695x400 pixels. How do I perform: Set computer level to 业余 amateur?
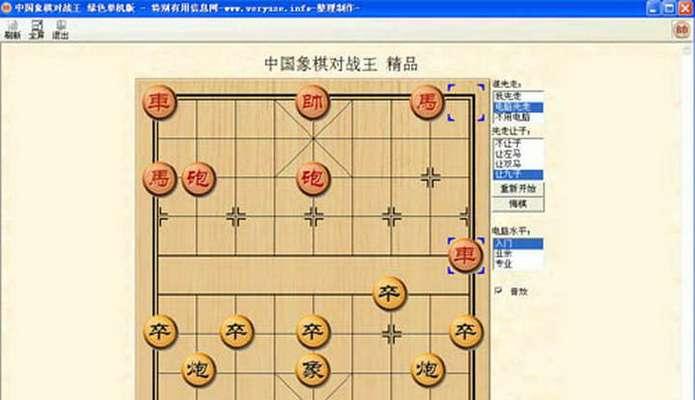[518, 254]
